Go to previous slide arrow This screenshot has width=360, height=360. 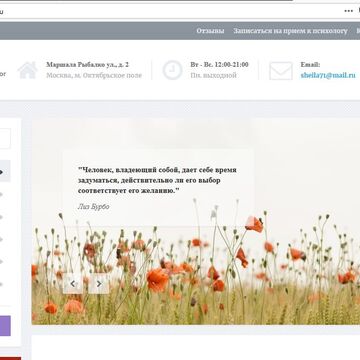pyautogui.click(x=73, y=284)
